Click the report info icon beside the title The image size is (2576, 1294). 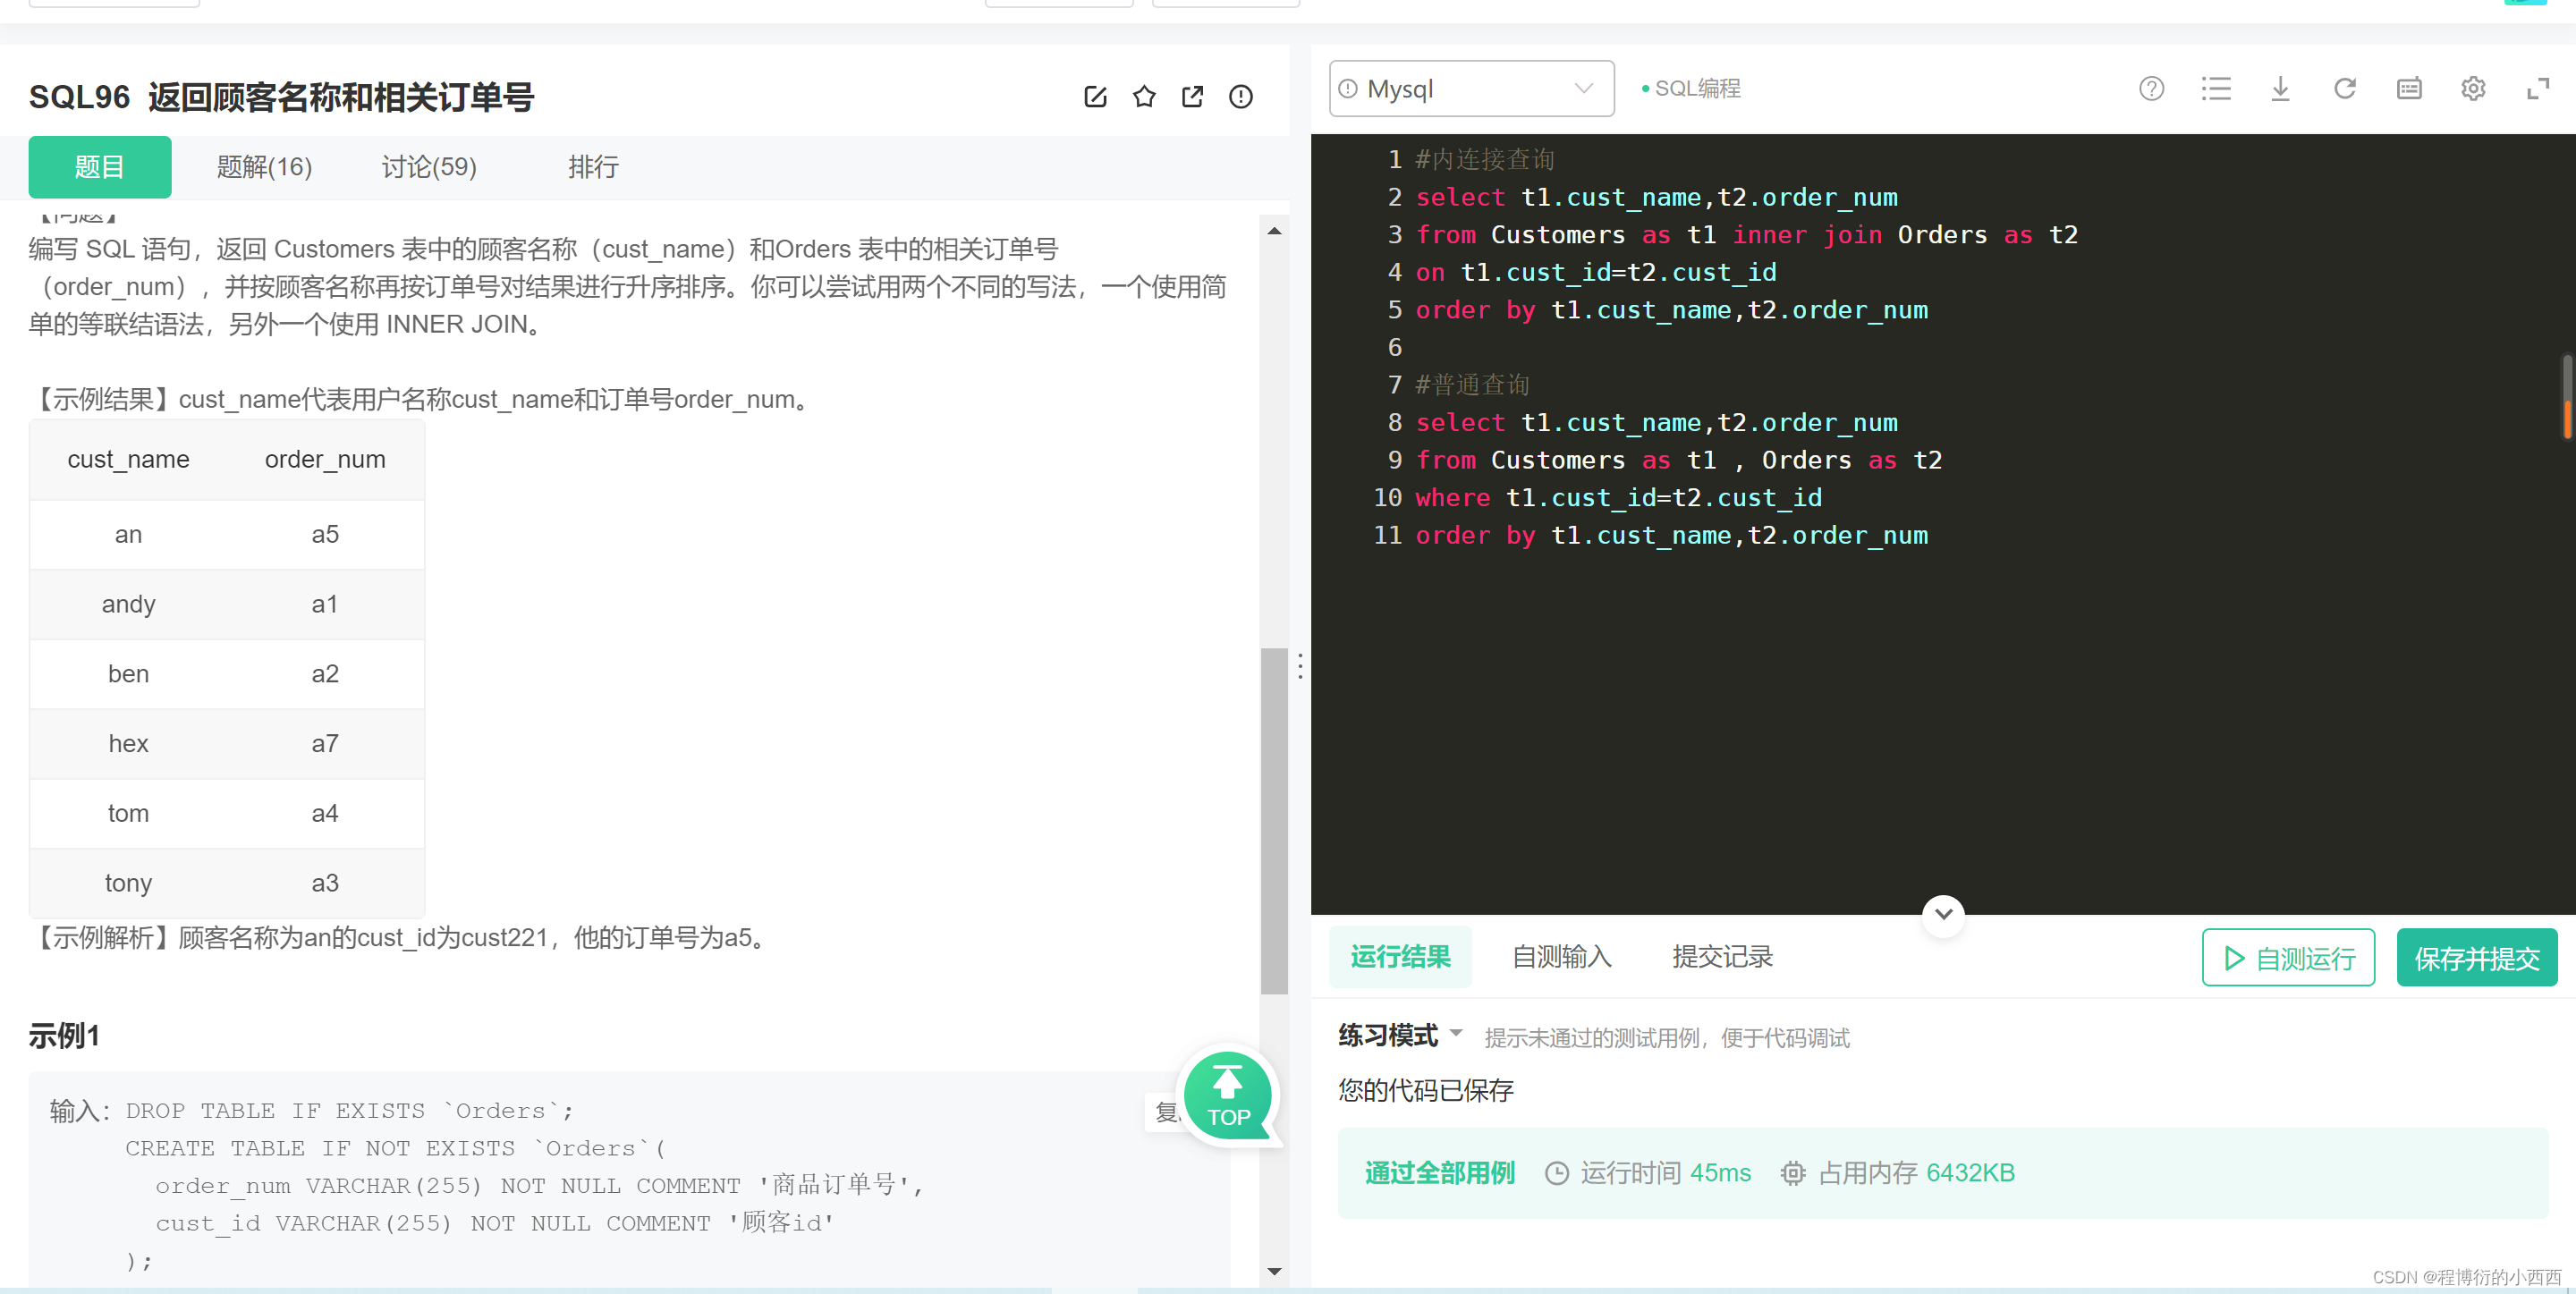tap(1241, 97)
